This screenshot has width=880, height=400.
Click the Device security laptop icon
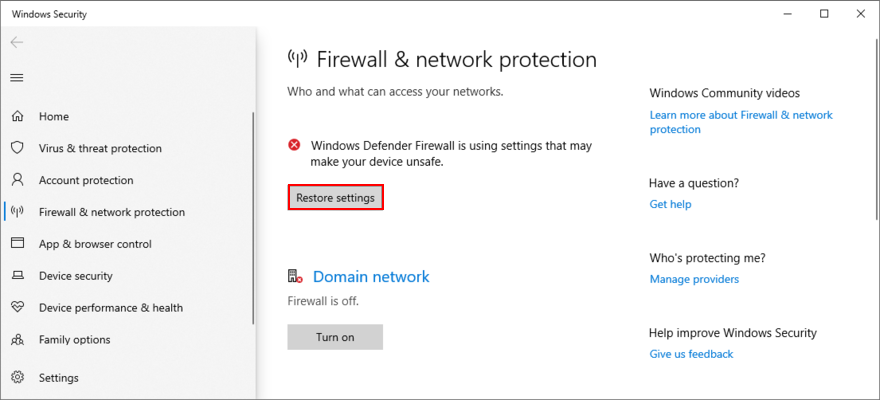point(17,275)
